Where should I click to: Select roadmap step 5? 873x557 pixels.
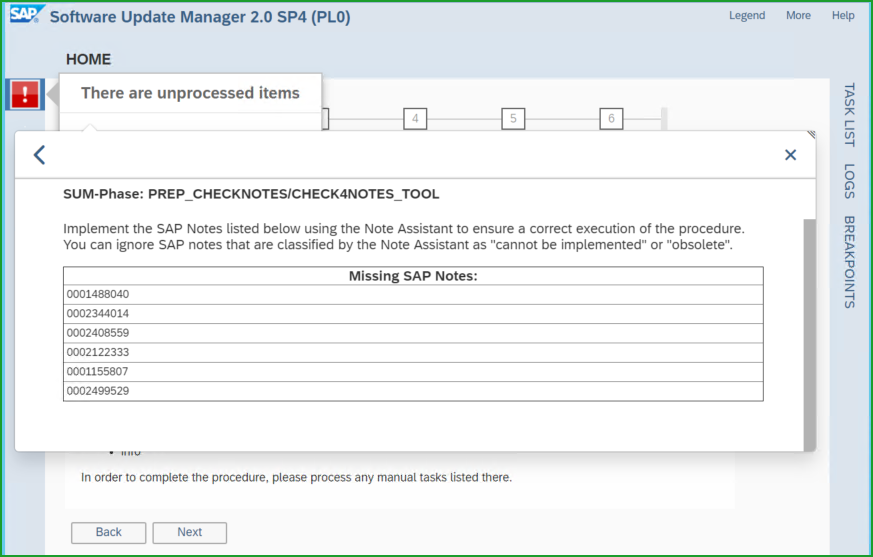click(x=513, y=119)
